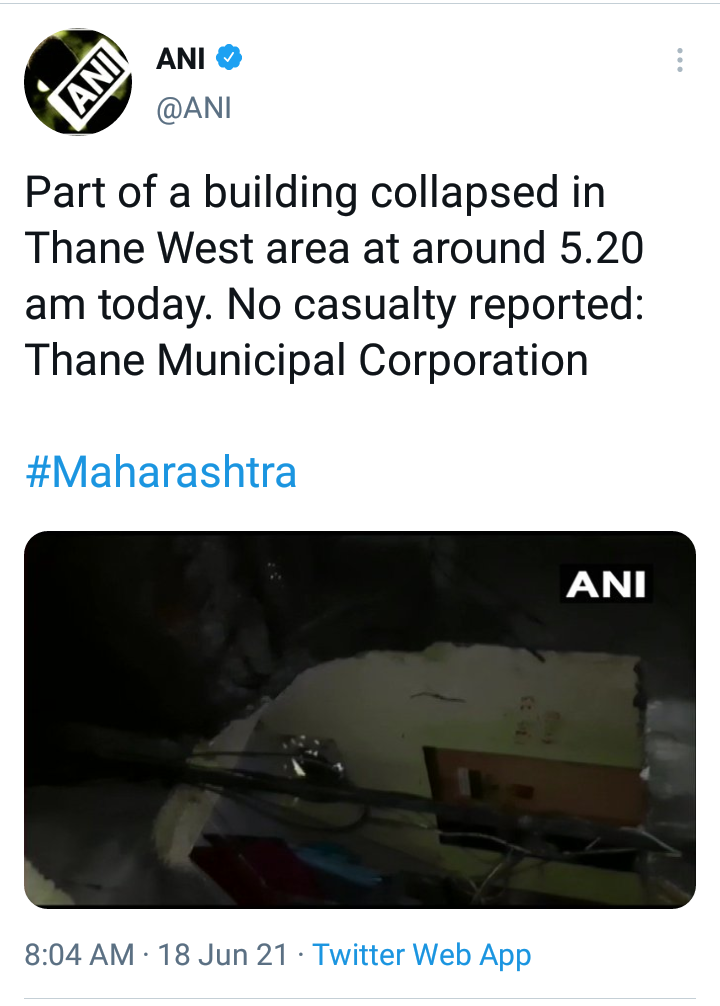Click the "Part of a building collapsed" line
720x1006 pixels.
pyautogui.click(x=315, y=193)
